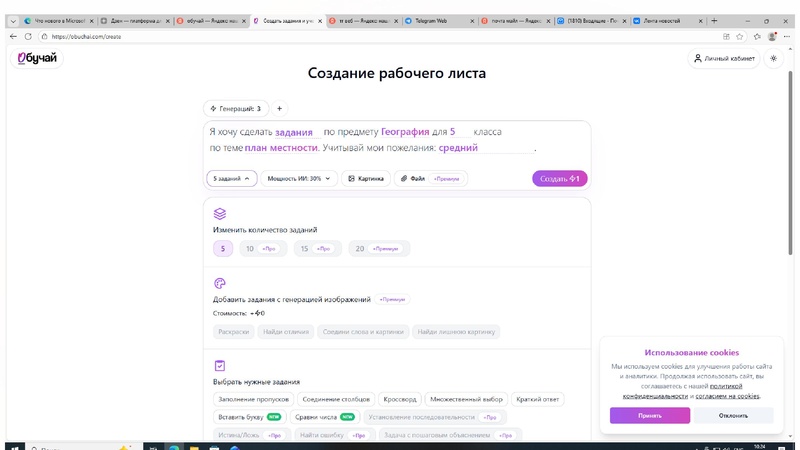This screenshot has height=450, width=800.
Task: Click the address bar URL
Action: tap(86, 37)
